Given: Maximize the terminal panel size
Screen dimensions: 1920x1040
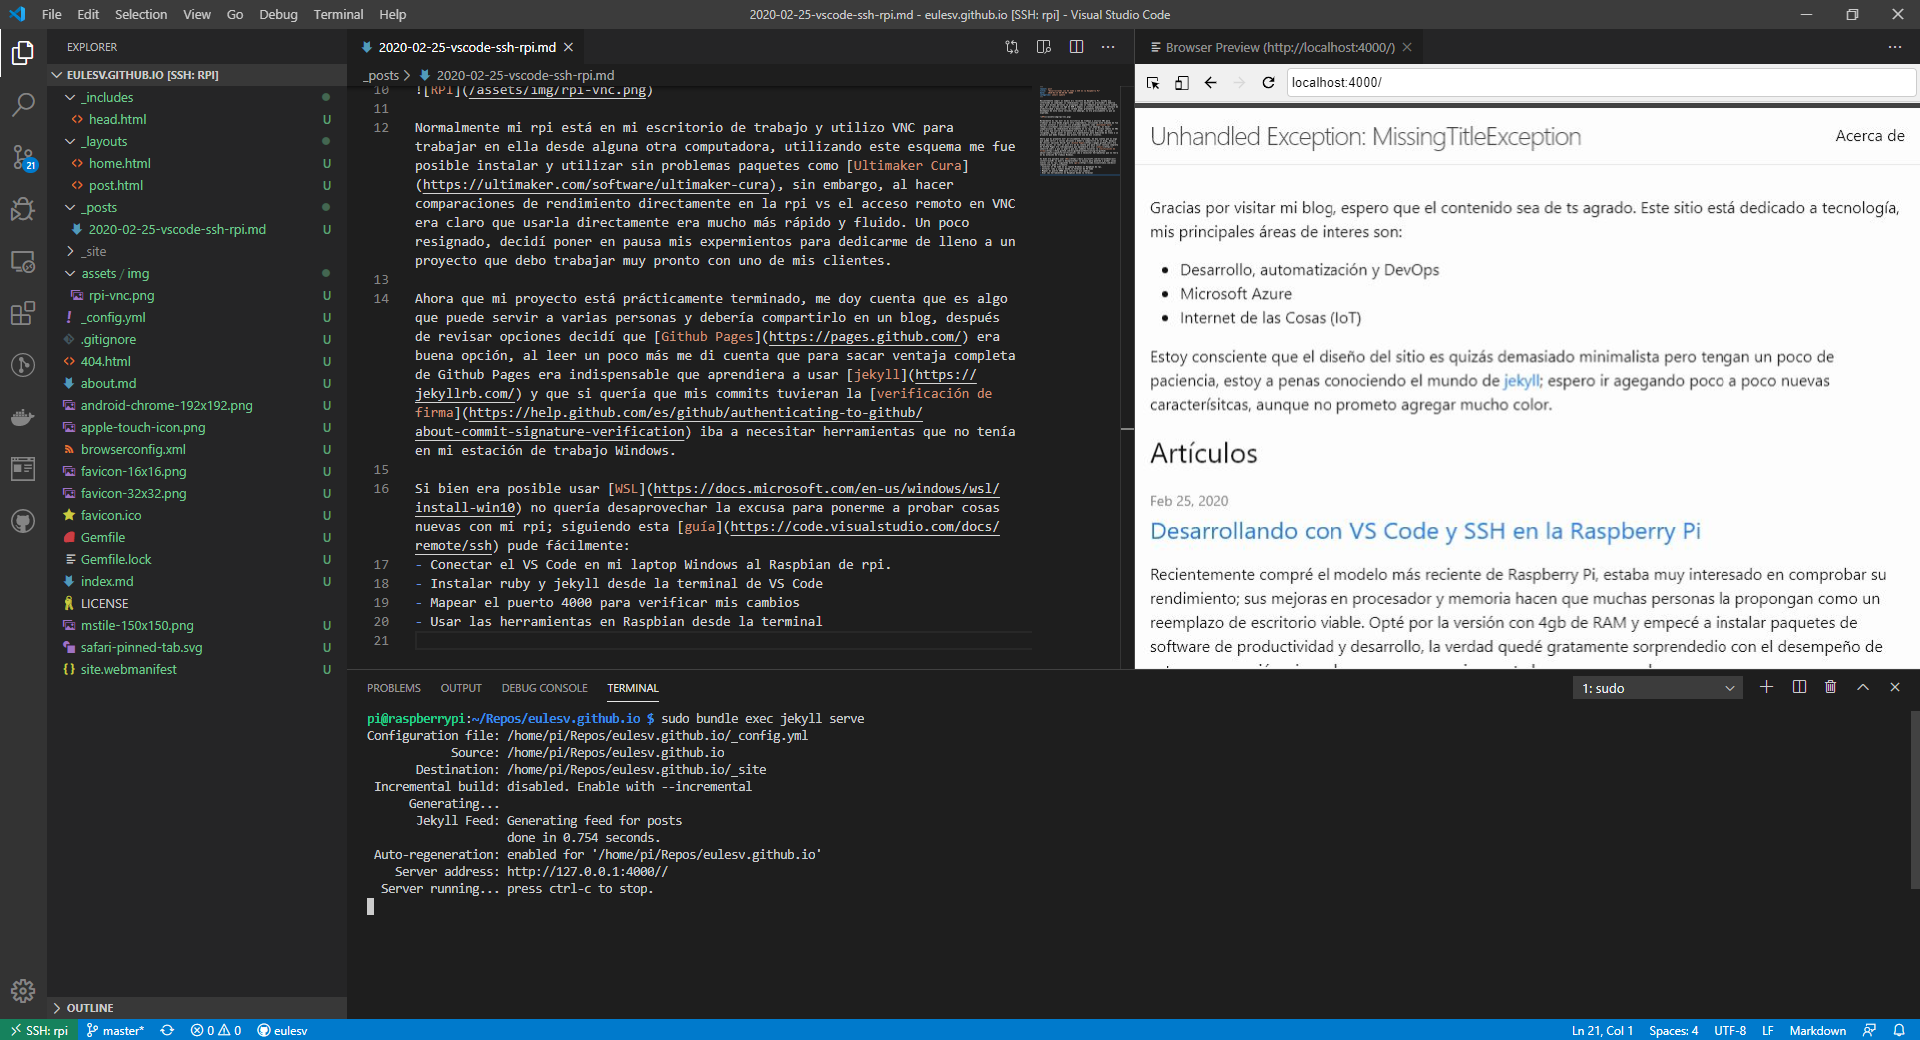Looking at the screenshot, I should [1863, 687].
